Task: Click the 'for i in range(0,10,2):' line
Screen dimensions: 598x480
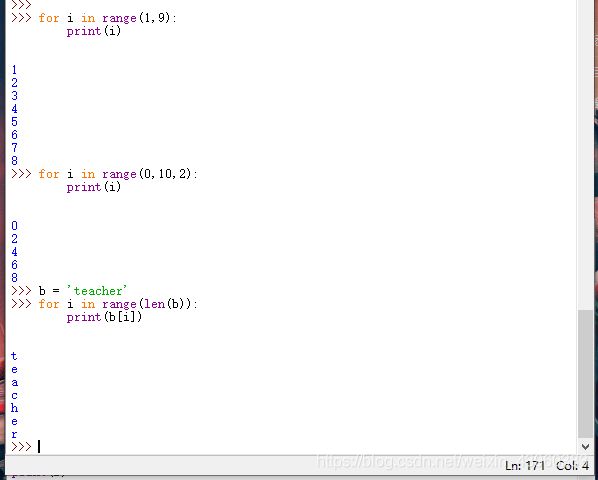Action: [118, 174]
